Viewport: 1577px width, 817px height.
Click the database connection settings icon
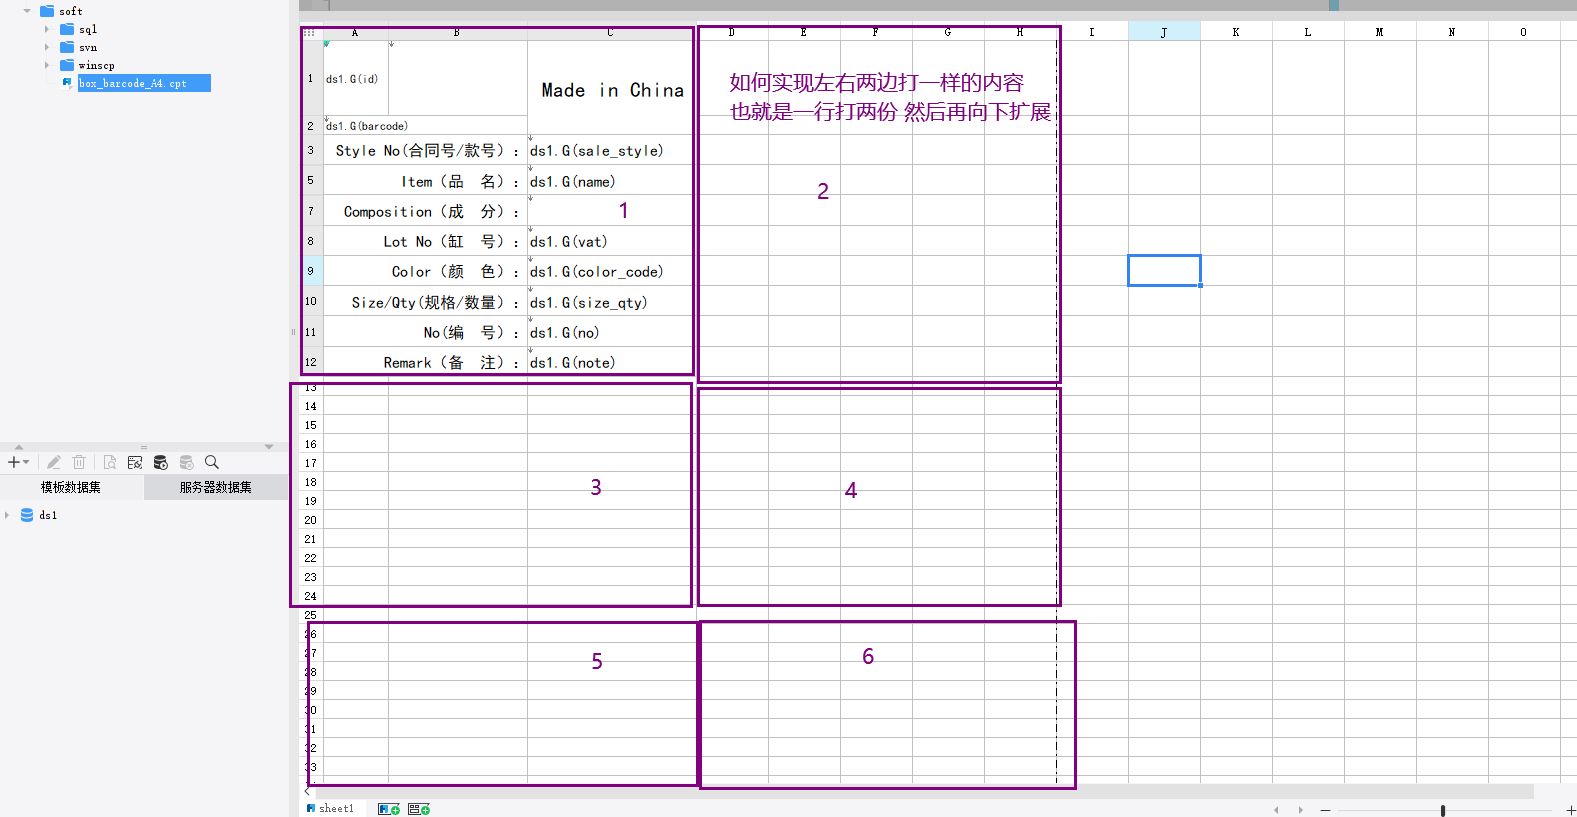coord(135,462)
